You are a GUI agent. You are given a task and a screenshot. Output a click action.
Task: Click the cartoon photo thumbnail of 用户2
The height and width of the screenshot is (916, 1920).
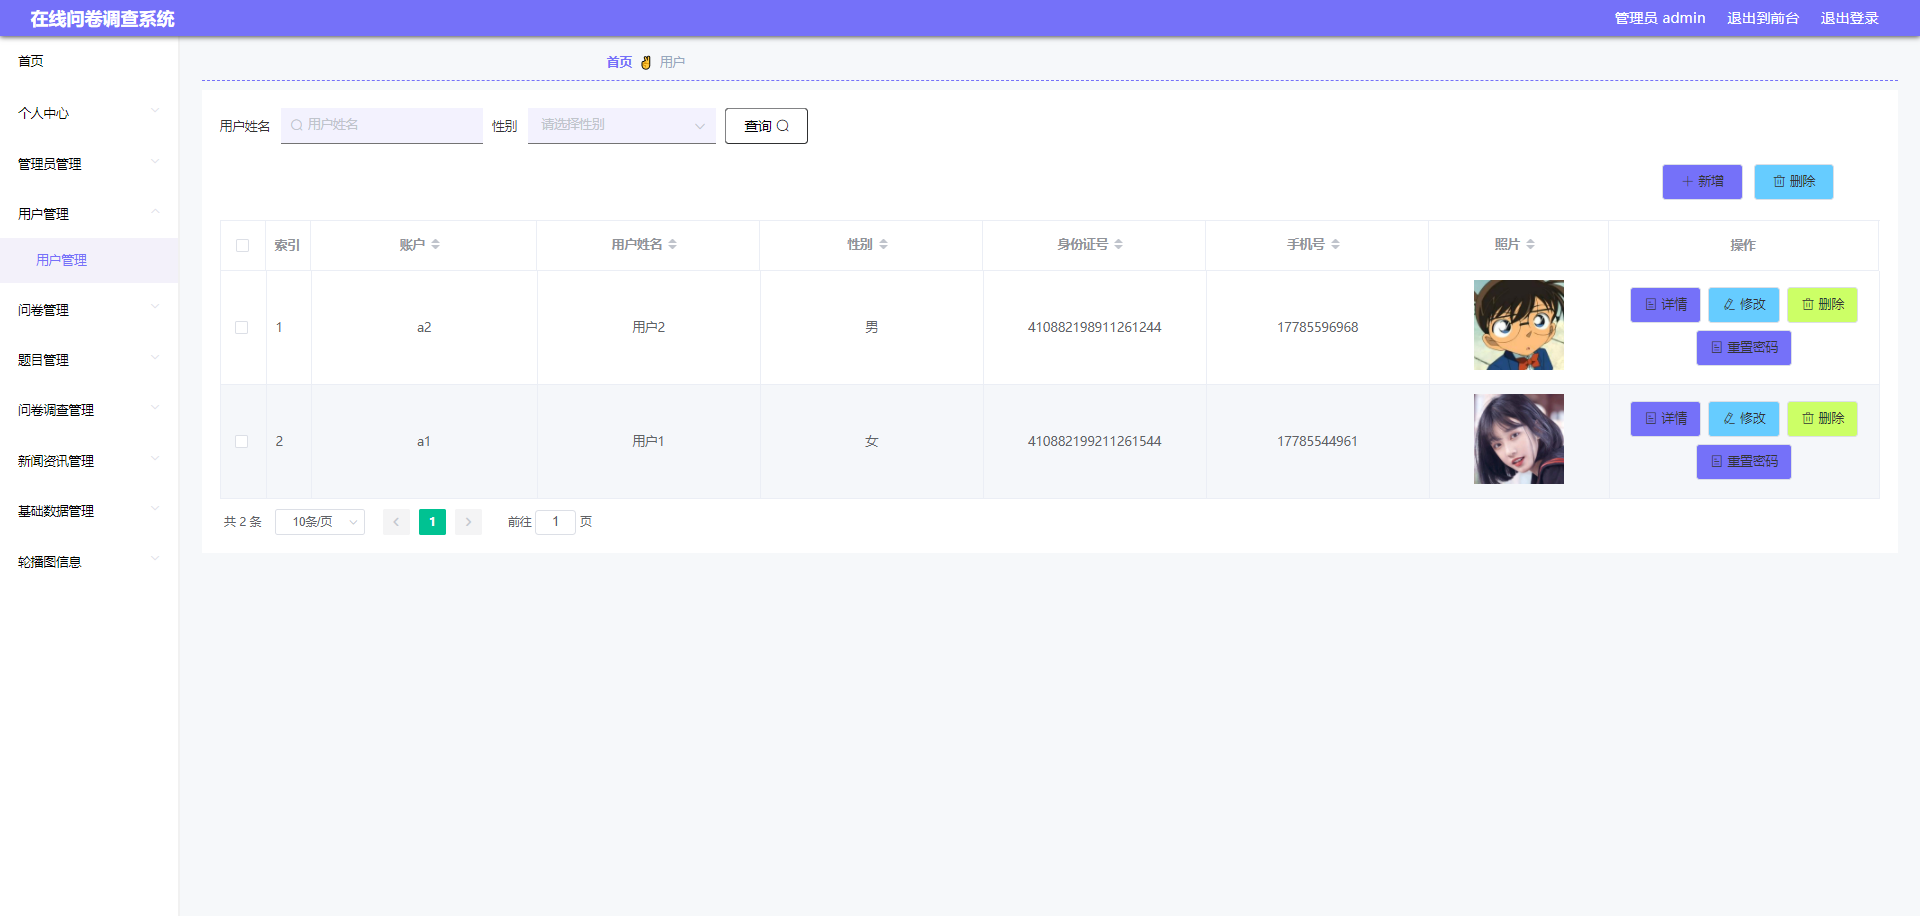tap(1519, 325)
